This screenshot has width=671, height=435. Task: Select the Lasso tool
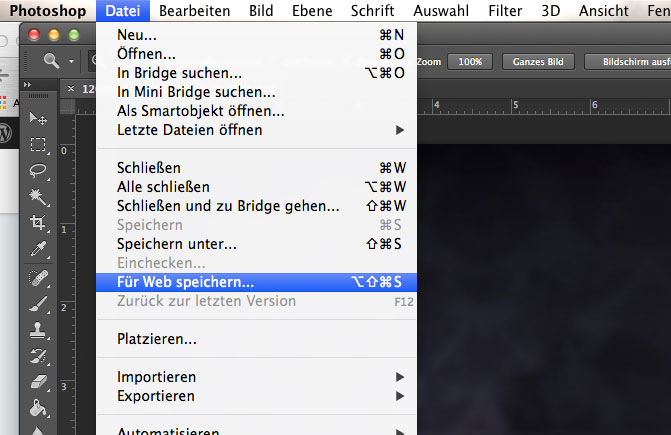click(x=38, y=171)
